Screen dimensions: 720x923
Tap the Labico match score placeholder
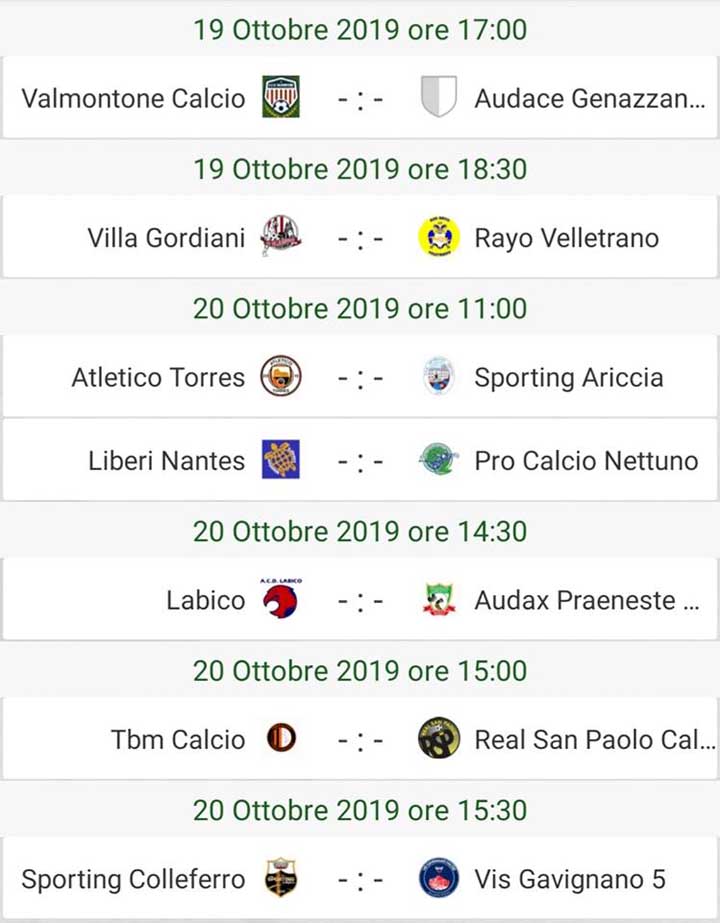(x=360, y=600)
